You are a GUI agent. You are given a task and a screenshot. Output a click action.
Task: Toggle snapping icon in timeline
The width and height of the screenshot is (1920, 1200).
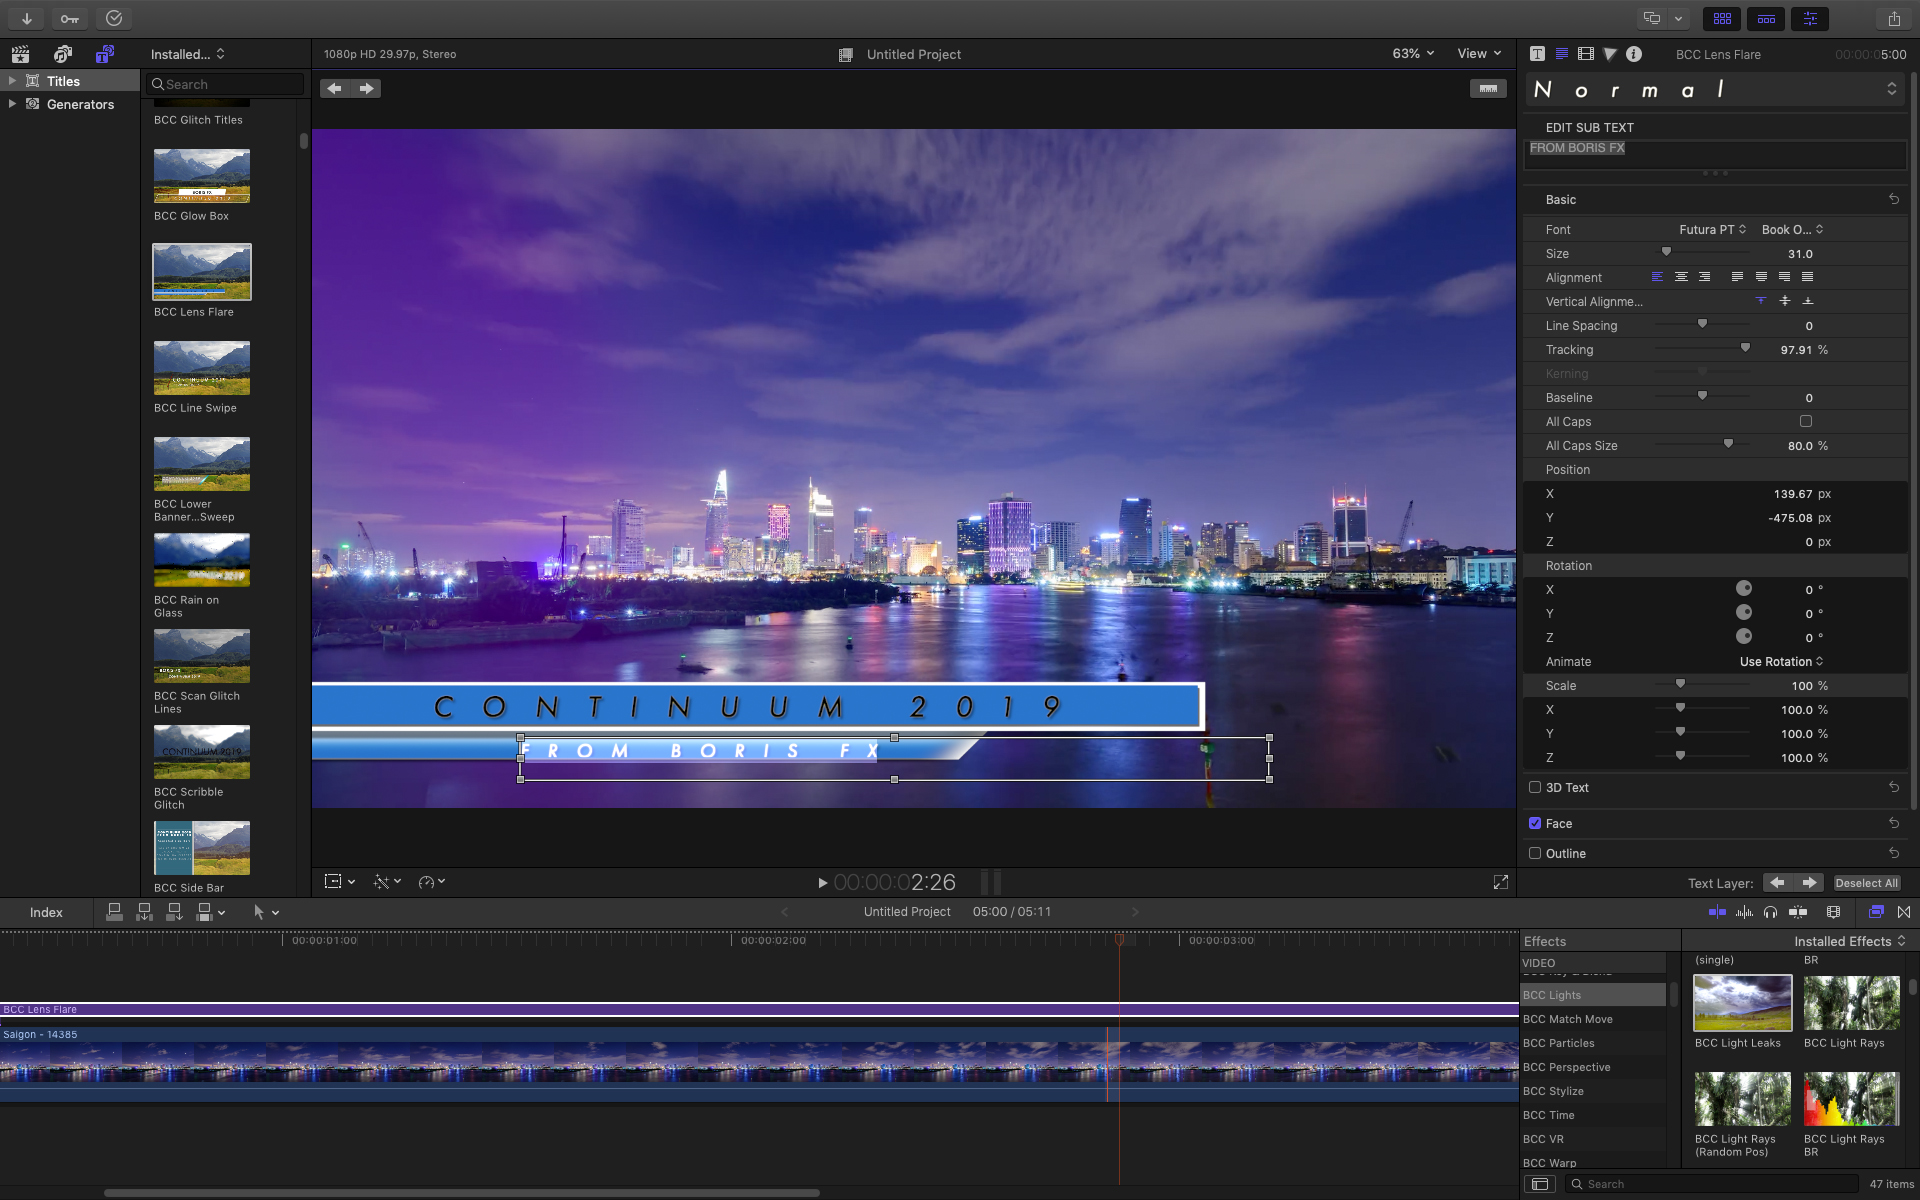[x=1798, y=912]
